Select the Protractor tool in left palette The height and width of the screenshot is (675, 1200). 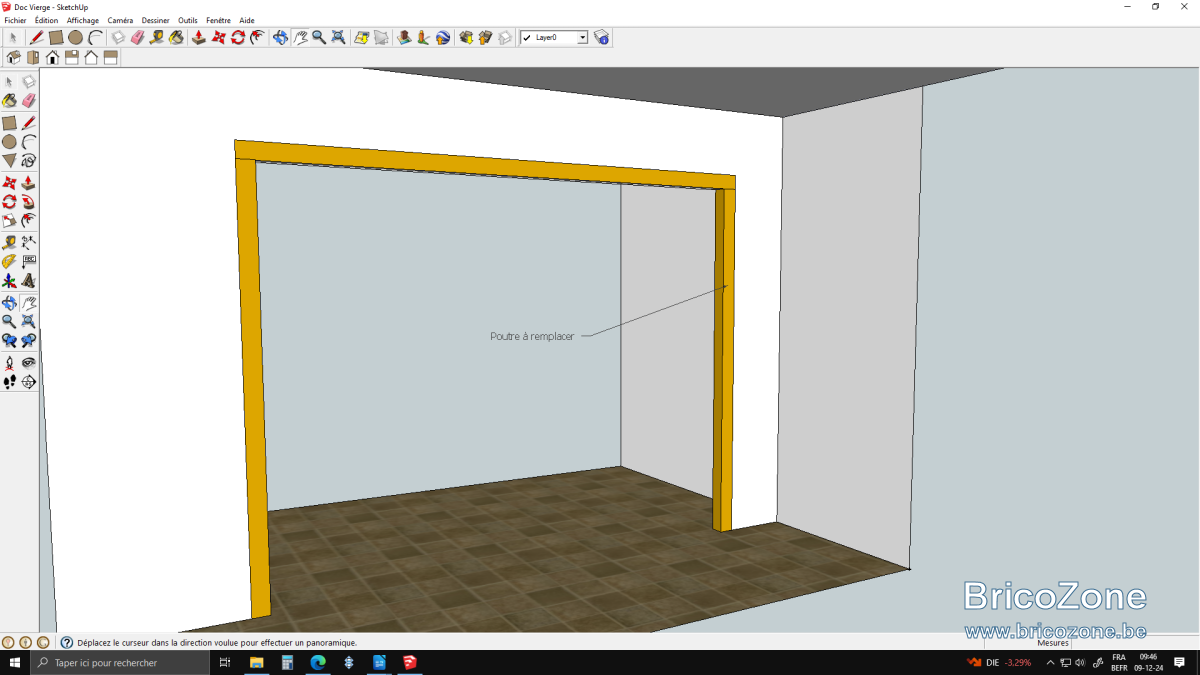[9, 261]
